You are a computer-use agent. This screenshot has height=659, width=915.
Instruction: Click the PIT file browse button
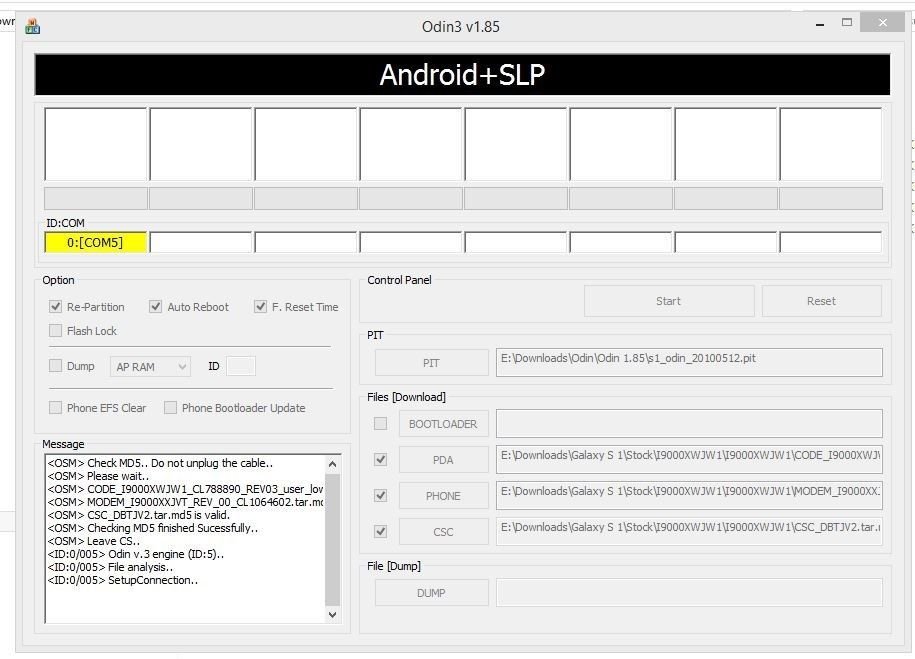[x=431, y=363]
